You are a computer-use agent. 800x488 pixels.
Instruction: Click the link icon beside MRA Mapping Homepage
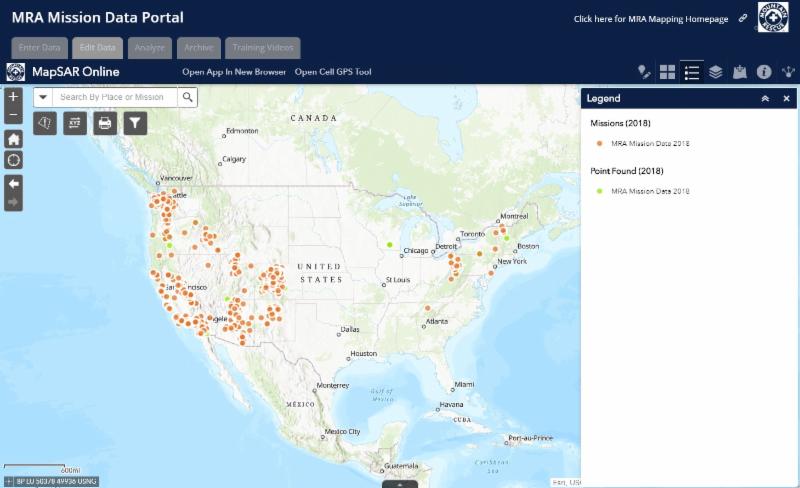tap(743, 18)
